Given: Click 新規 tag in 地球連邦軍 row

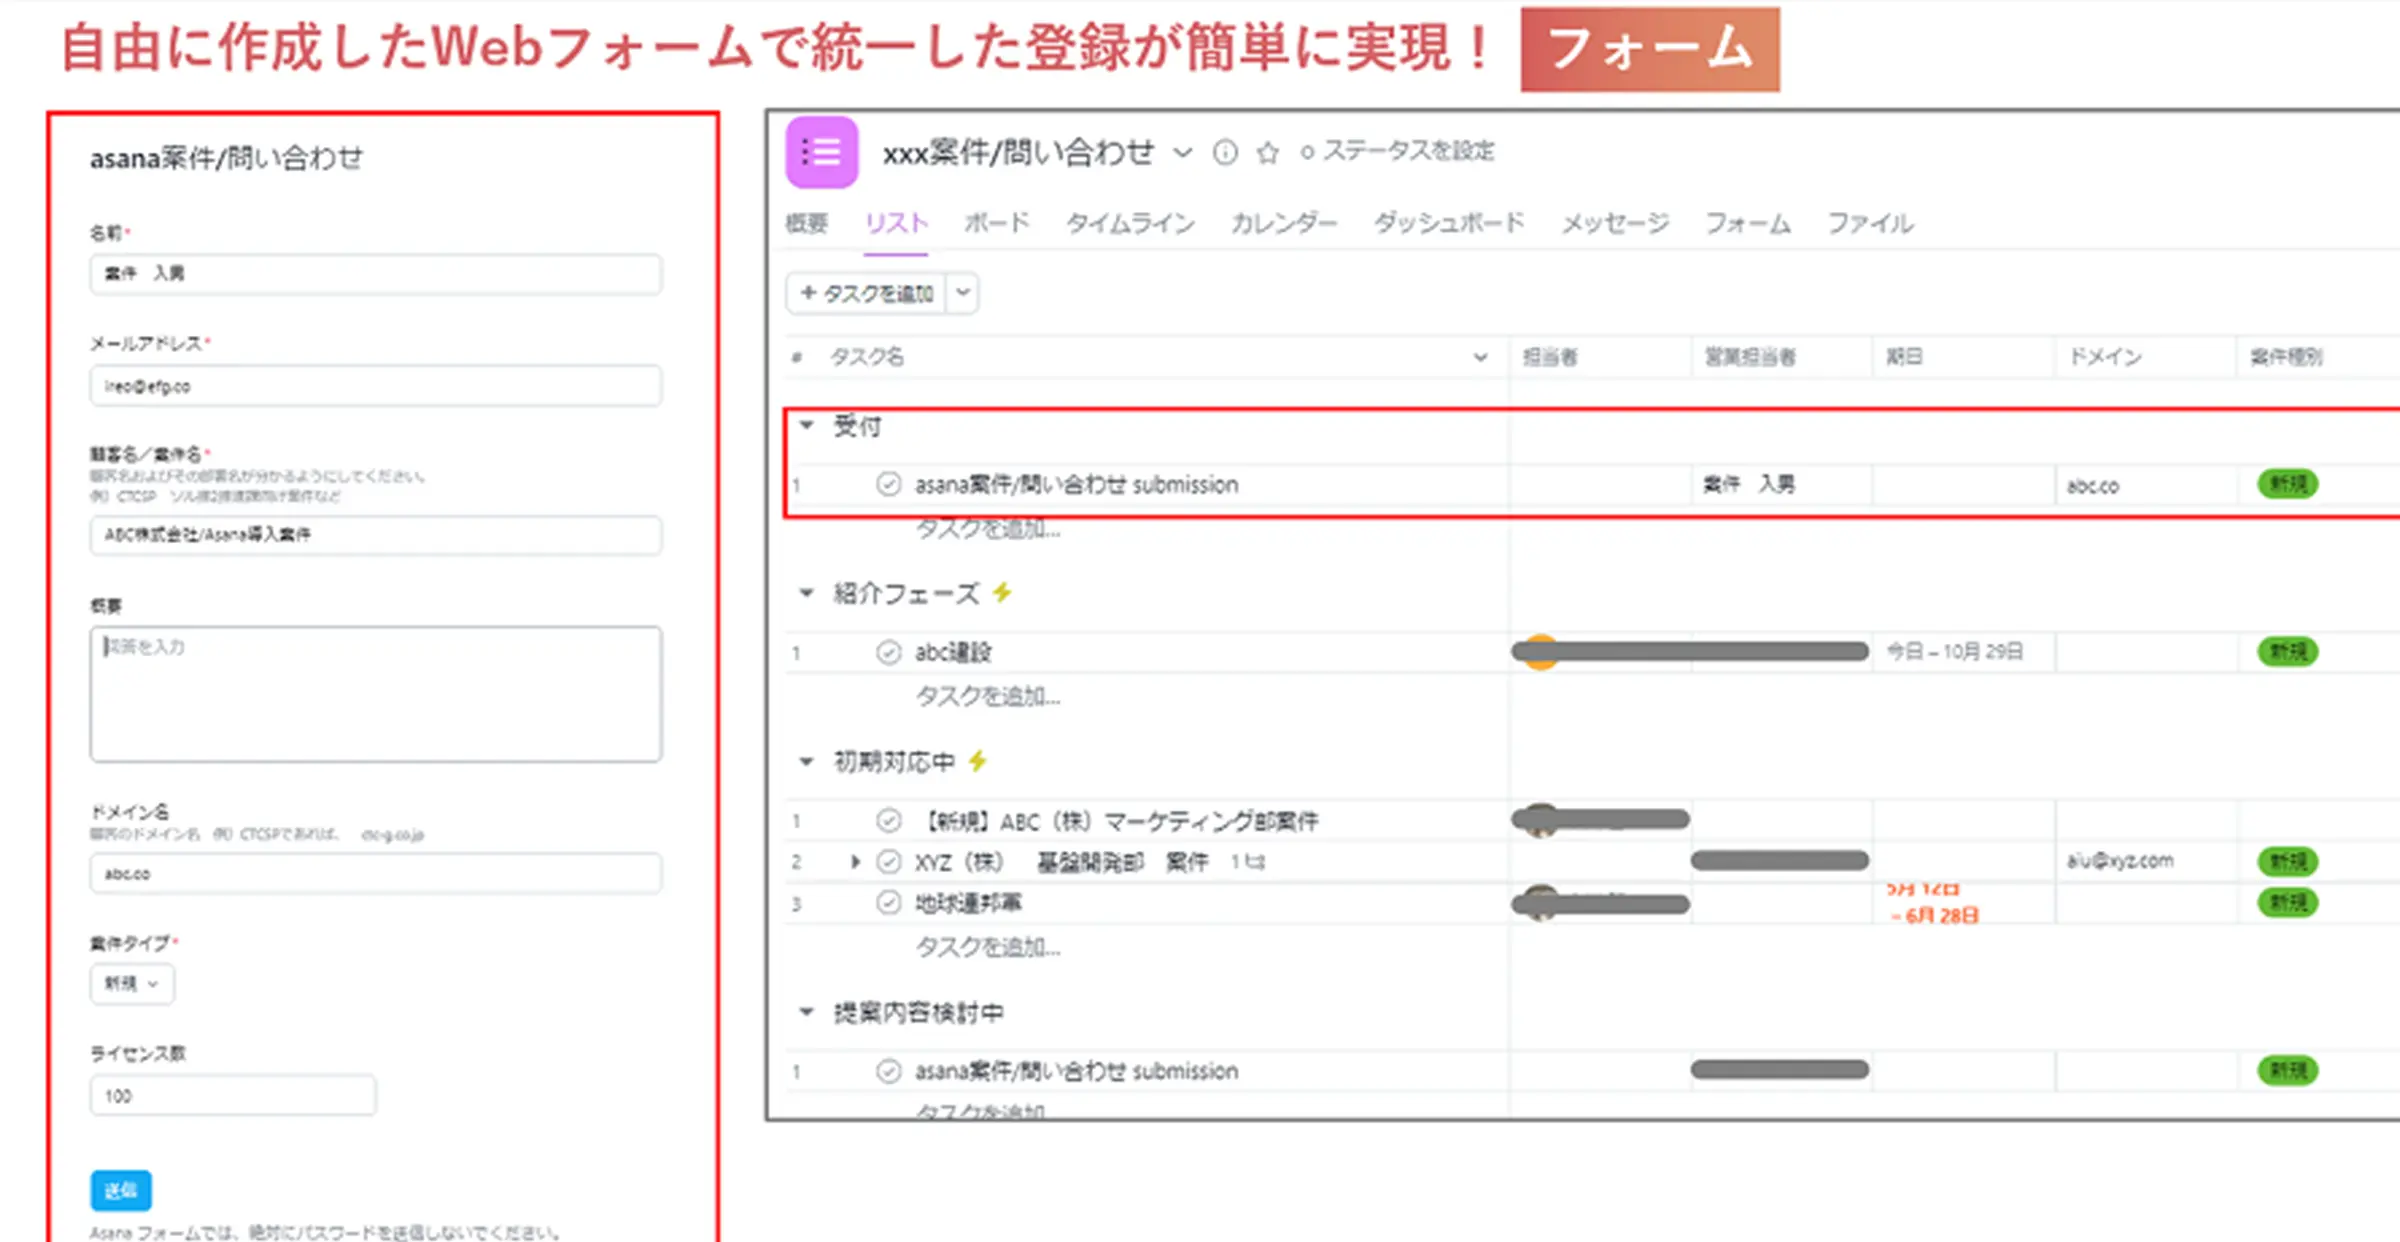Looking at the screenshot, I should click(2287, 903).
